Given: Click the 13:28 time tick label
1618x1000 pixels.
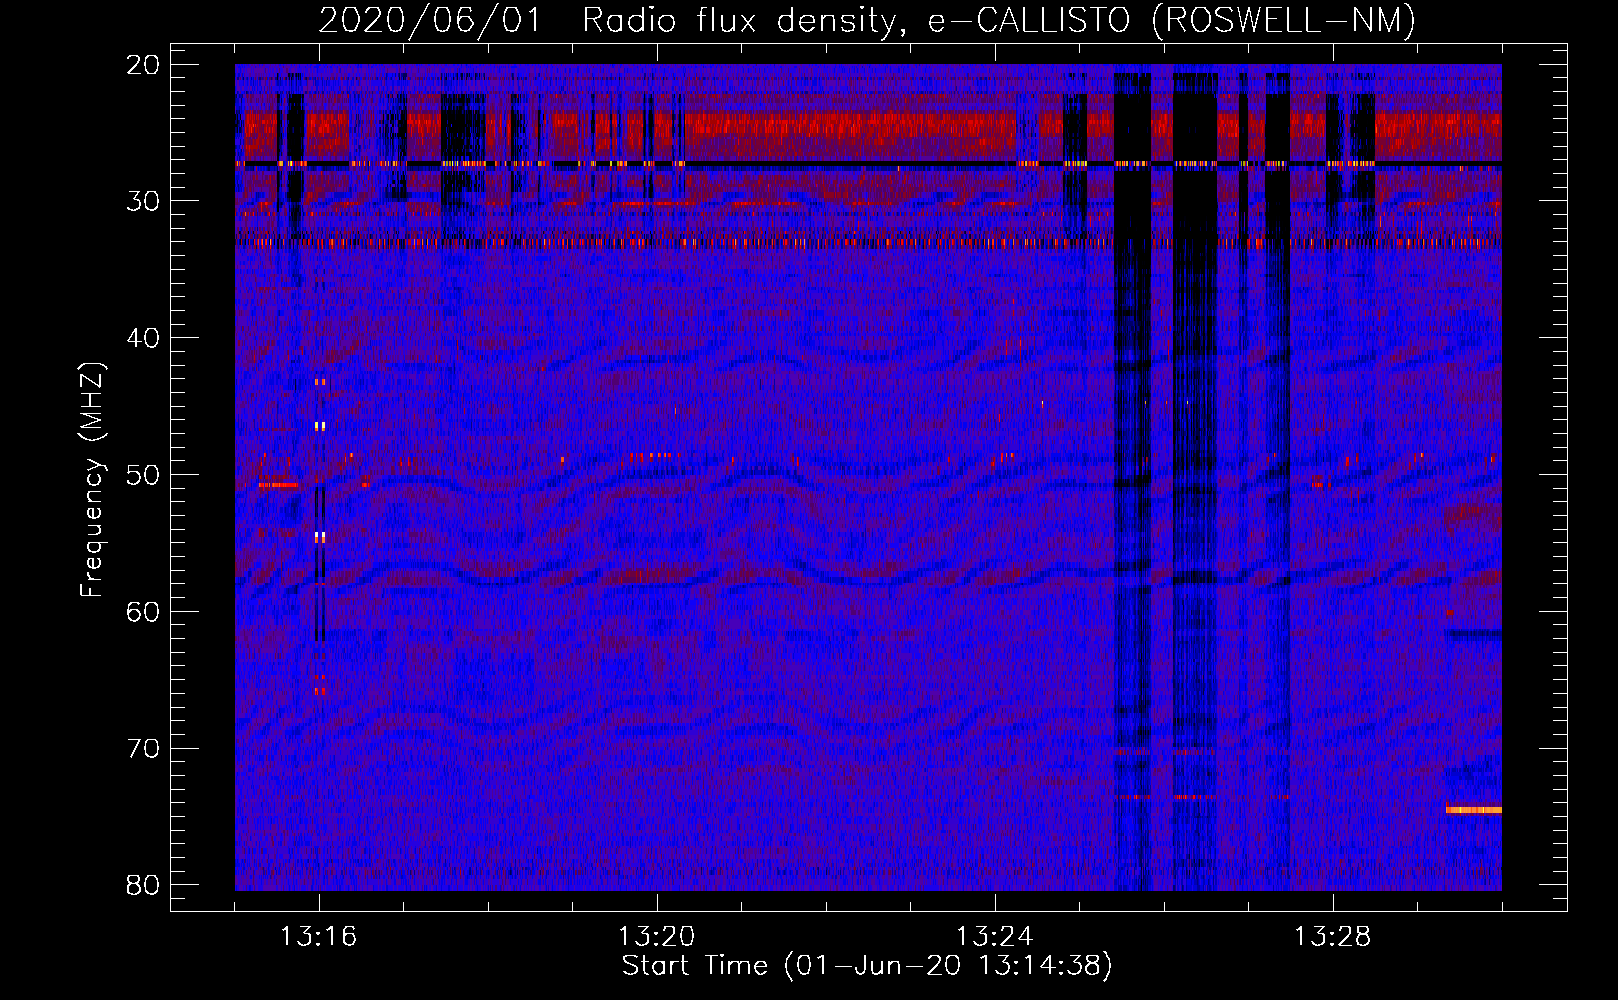Looking at the screenshot, I should point(1333,937).
